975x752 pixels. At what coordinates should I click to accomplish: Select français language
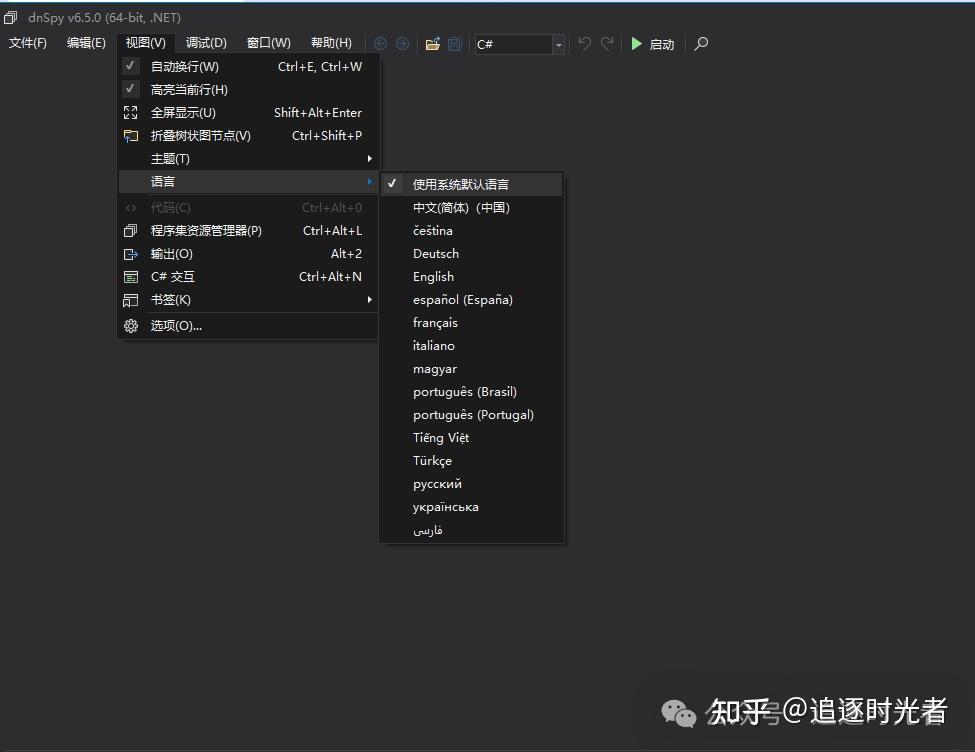[472, 323]
